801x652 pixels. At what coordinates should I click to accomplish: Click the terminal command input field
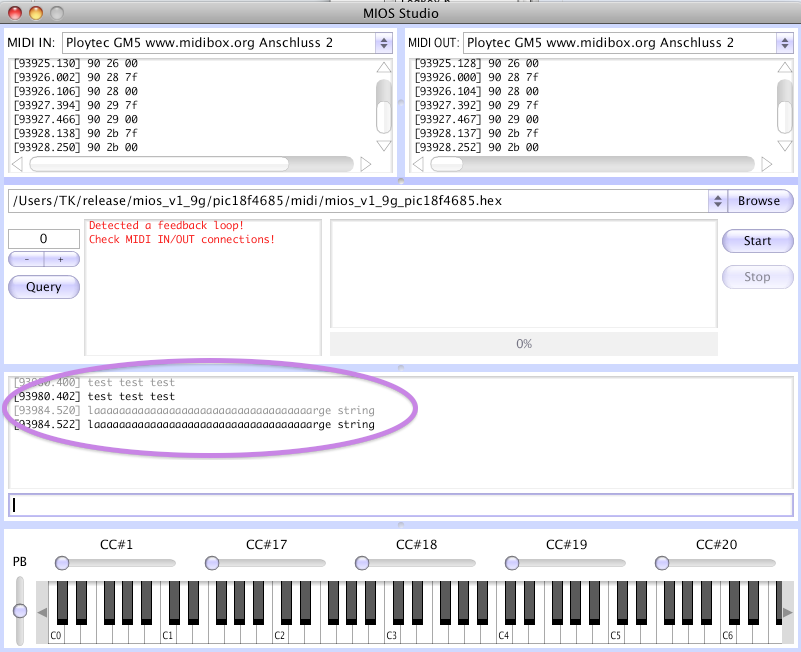401,505
